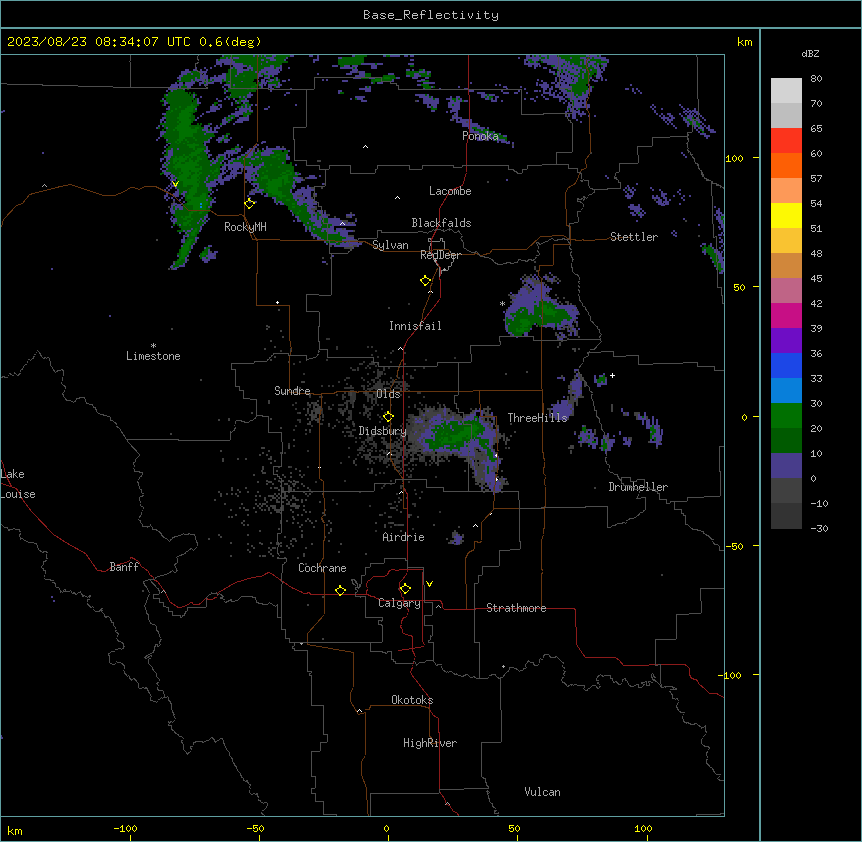Click the Base_Reflectivity title text
The height and width of the screenshot is (842, 862).
431,15
